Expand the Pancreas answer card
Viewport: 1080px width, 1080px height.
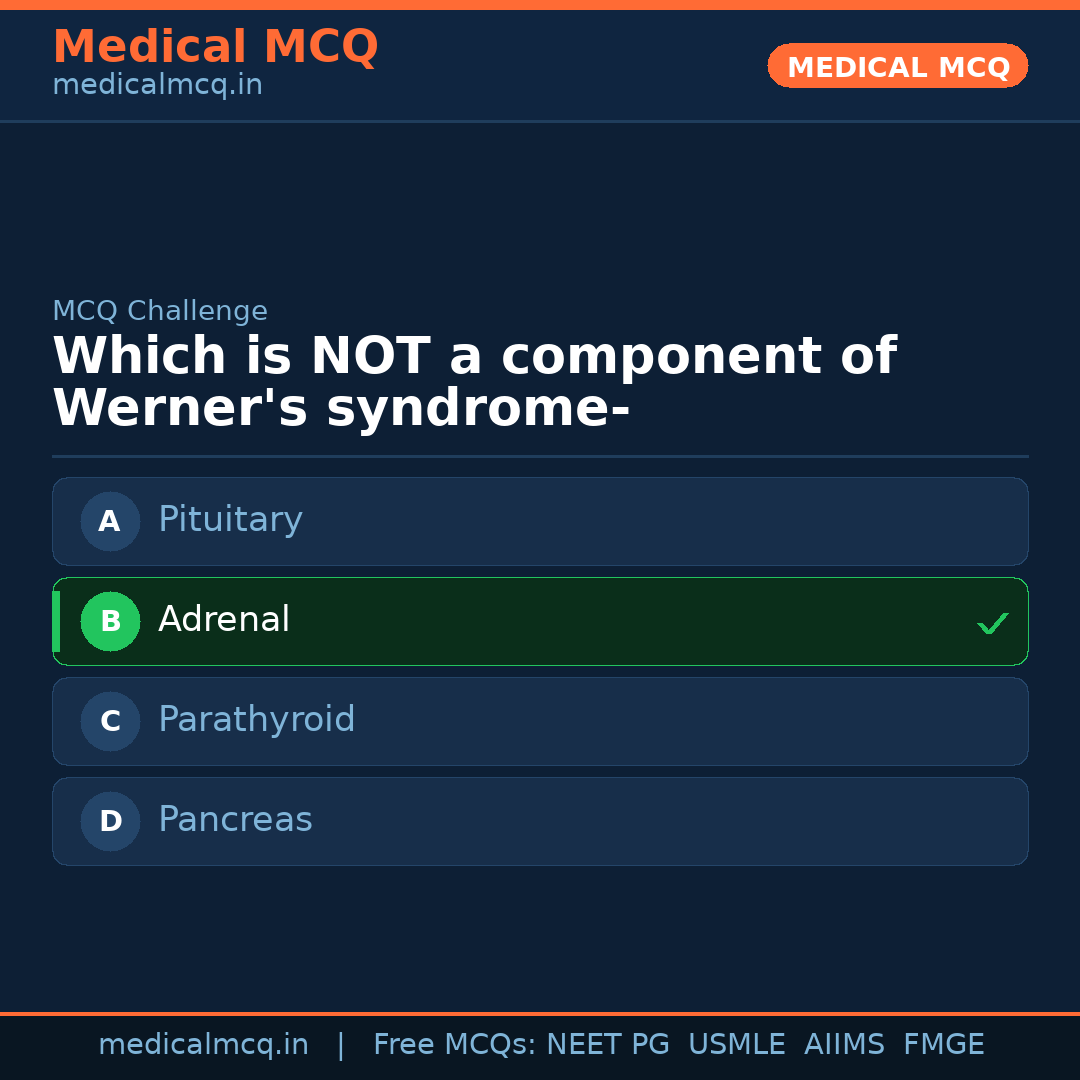point(540,821)
